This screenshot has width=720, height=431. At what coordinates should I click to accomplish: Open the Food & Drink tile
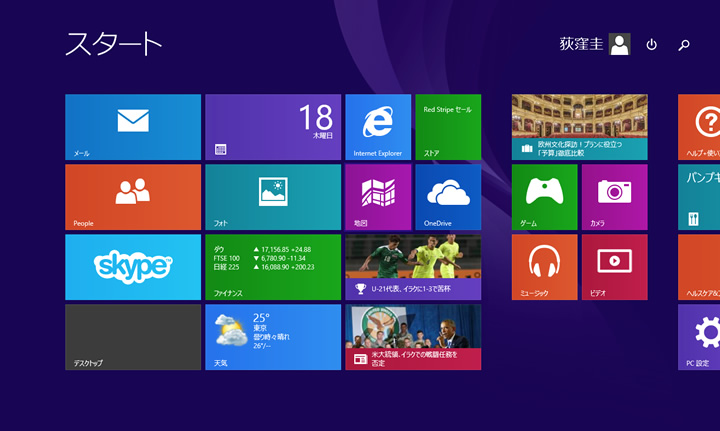click(699, 197)
